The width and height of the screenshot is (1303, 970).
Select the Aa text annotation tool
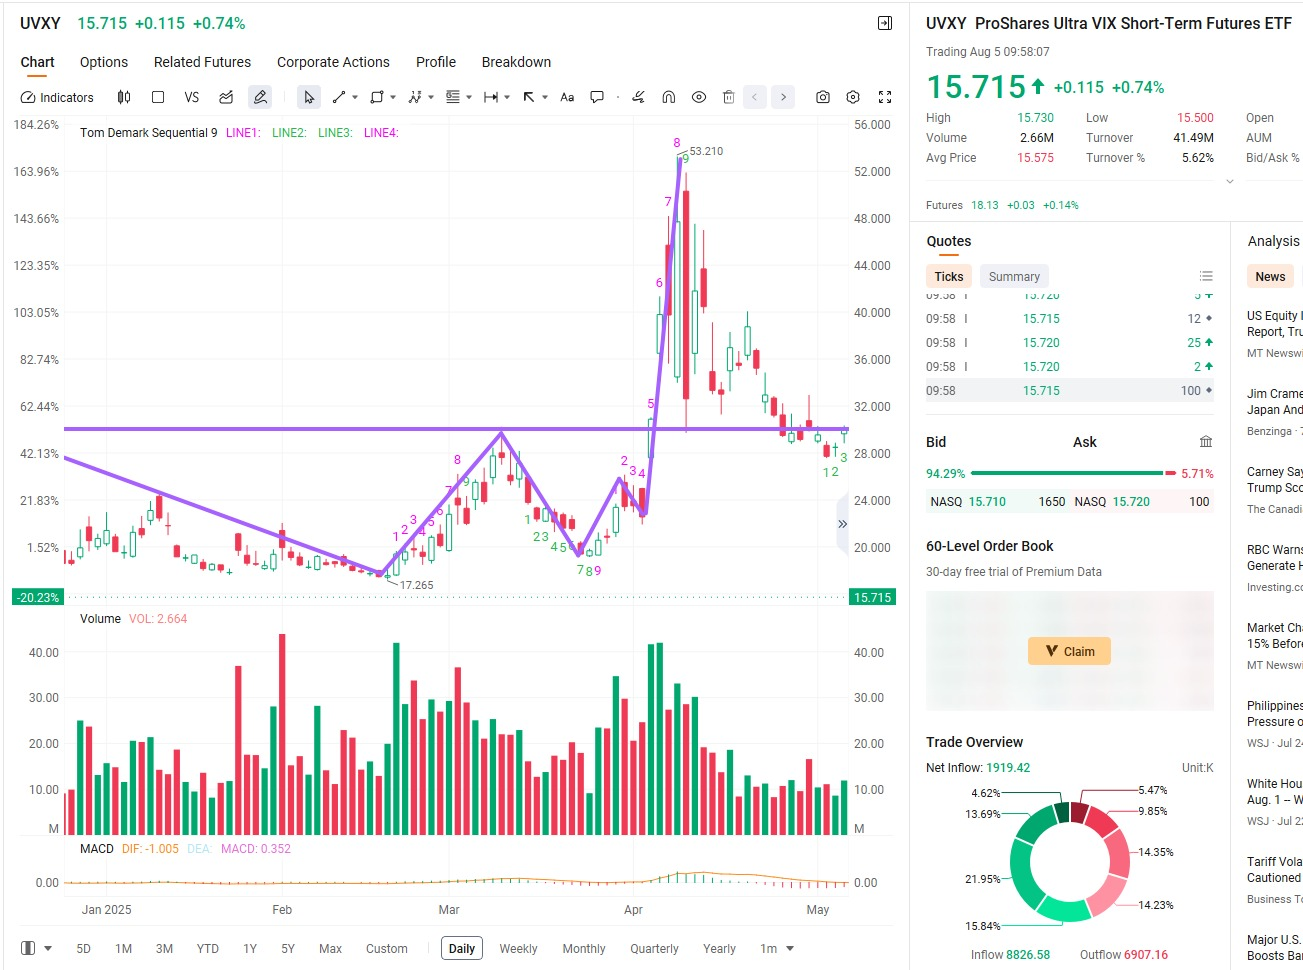pos(567,97)
